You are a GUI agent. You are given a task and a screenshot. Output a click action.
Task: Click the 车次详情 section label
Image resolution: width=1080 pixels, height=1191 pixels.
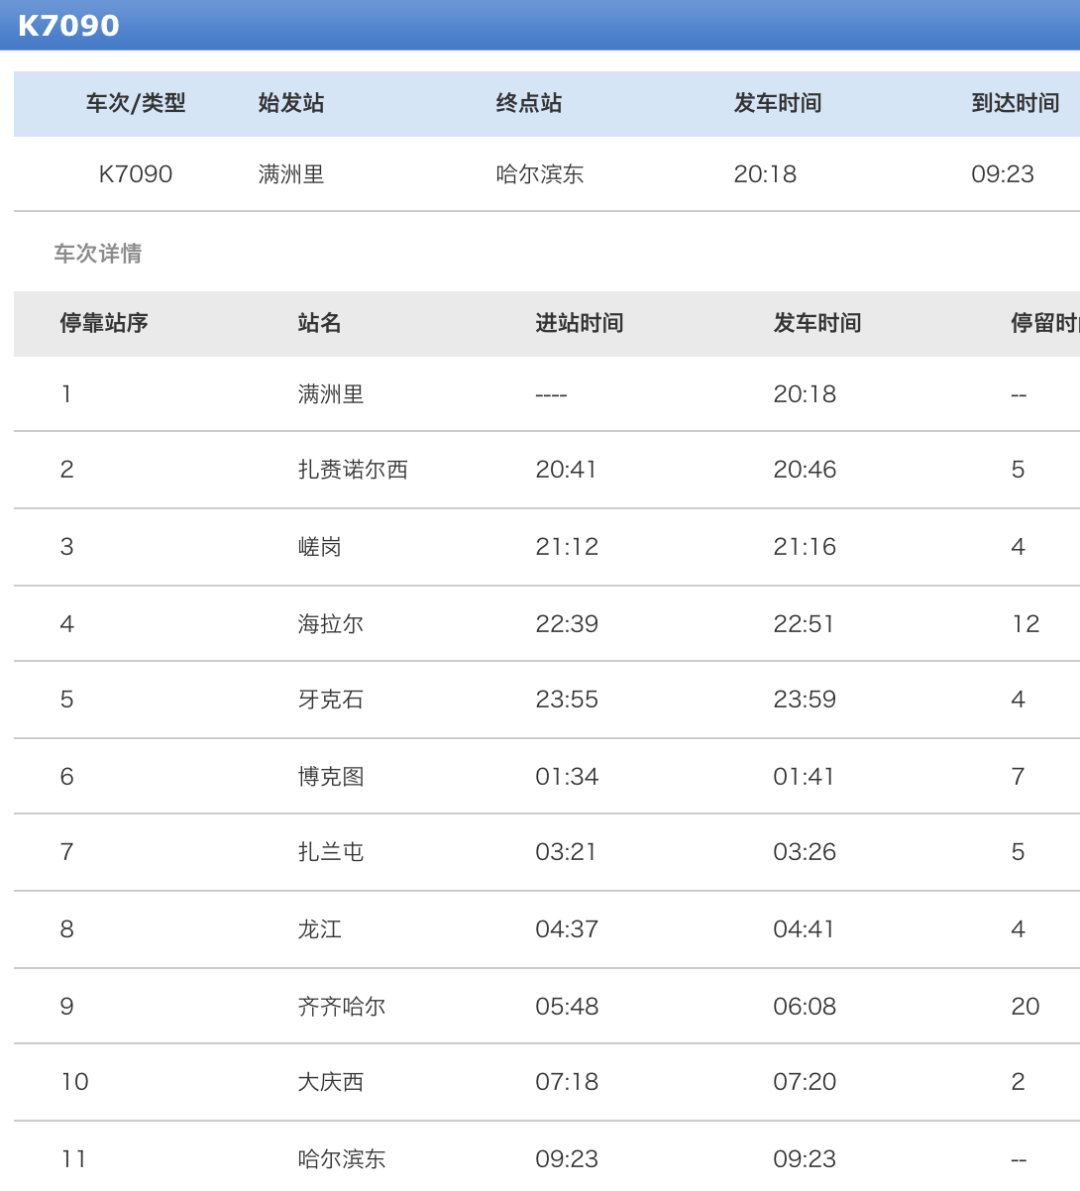coord(97,254)
